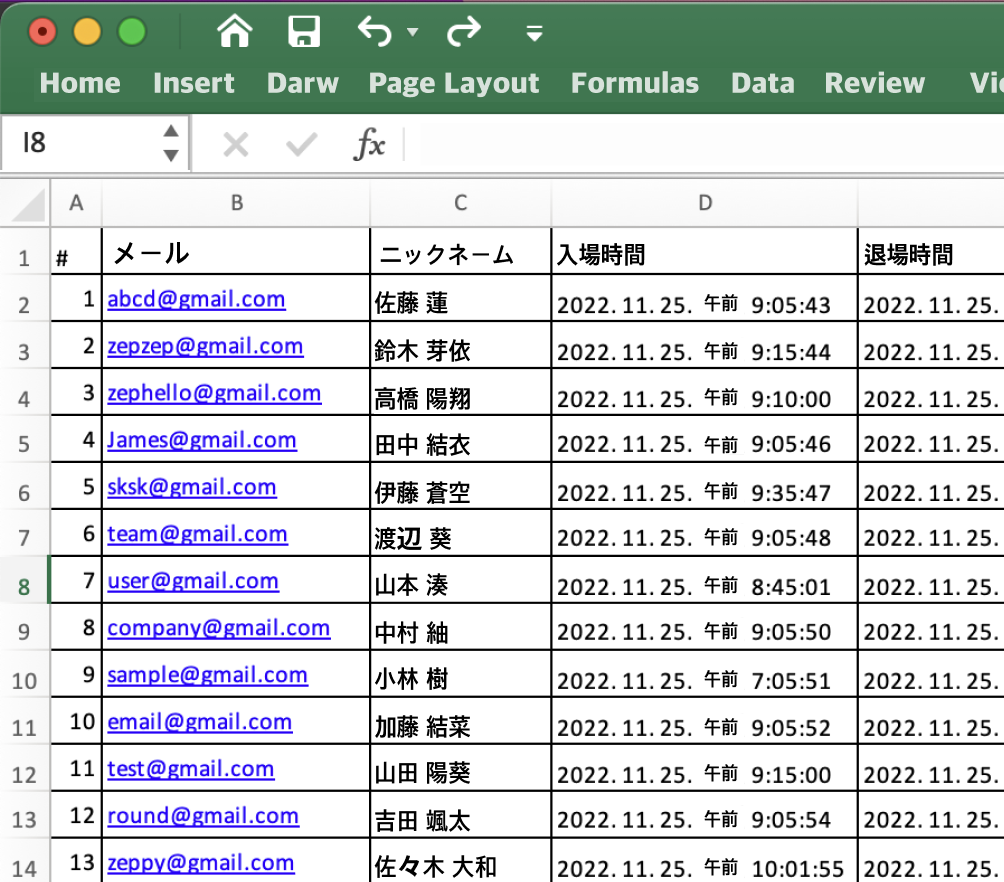1004x882 pixels.
Task: Open the zeppy@gmail.com link
Action: 200,863
